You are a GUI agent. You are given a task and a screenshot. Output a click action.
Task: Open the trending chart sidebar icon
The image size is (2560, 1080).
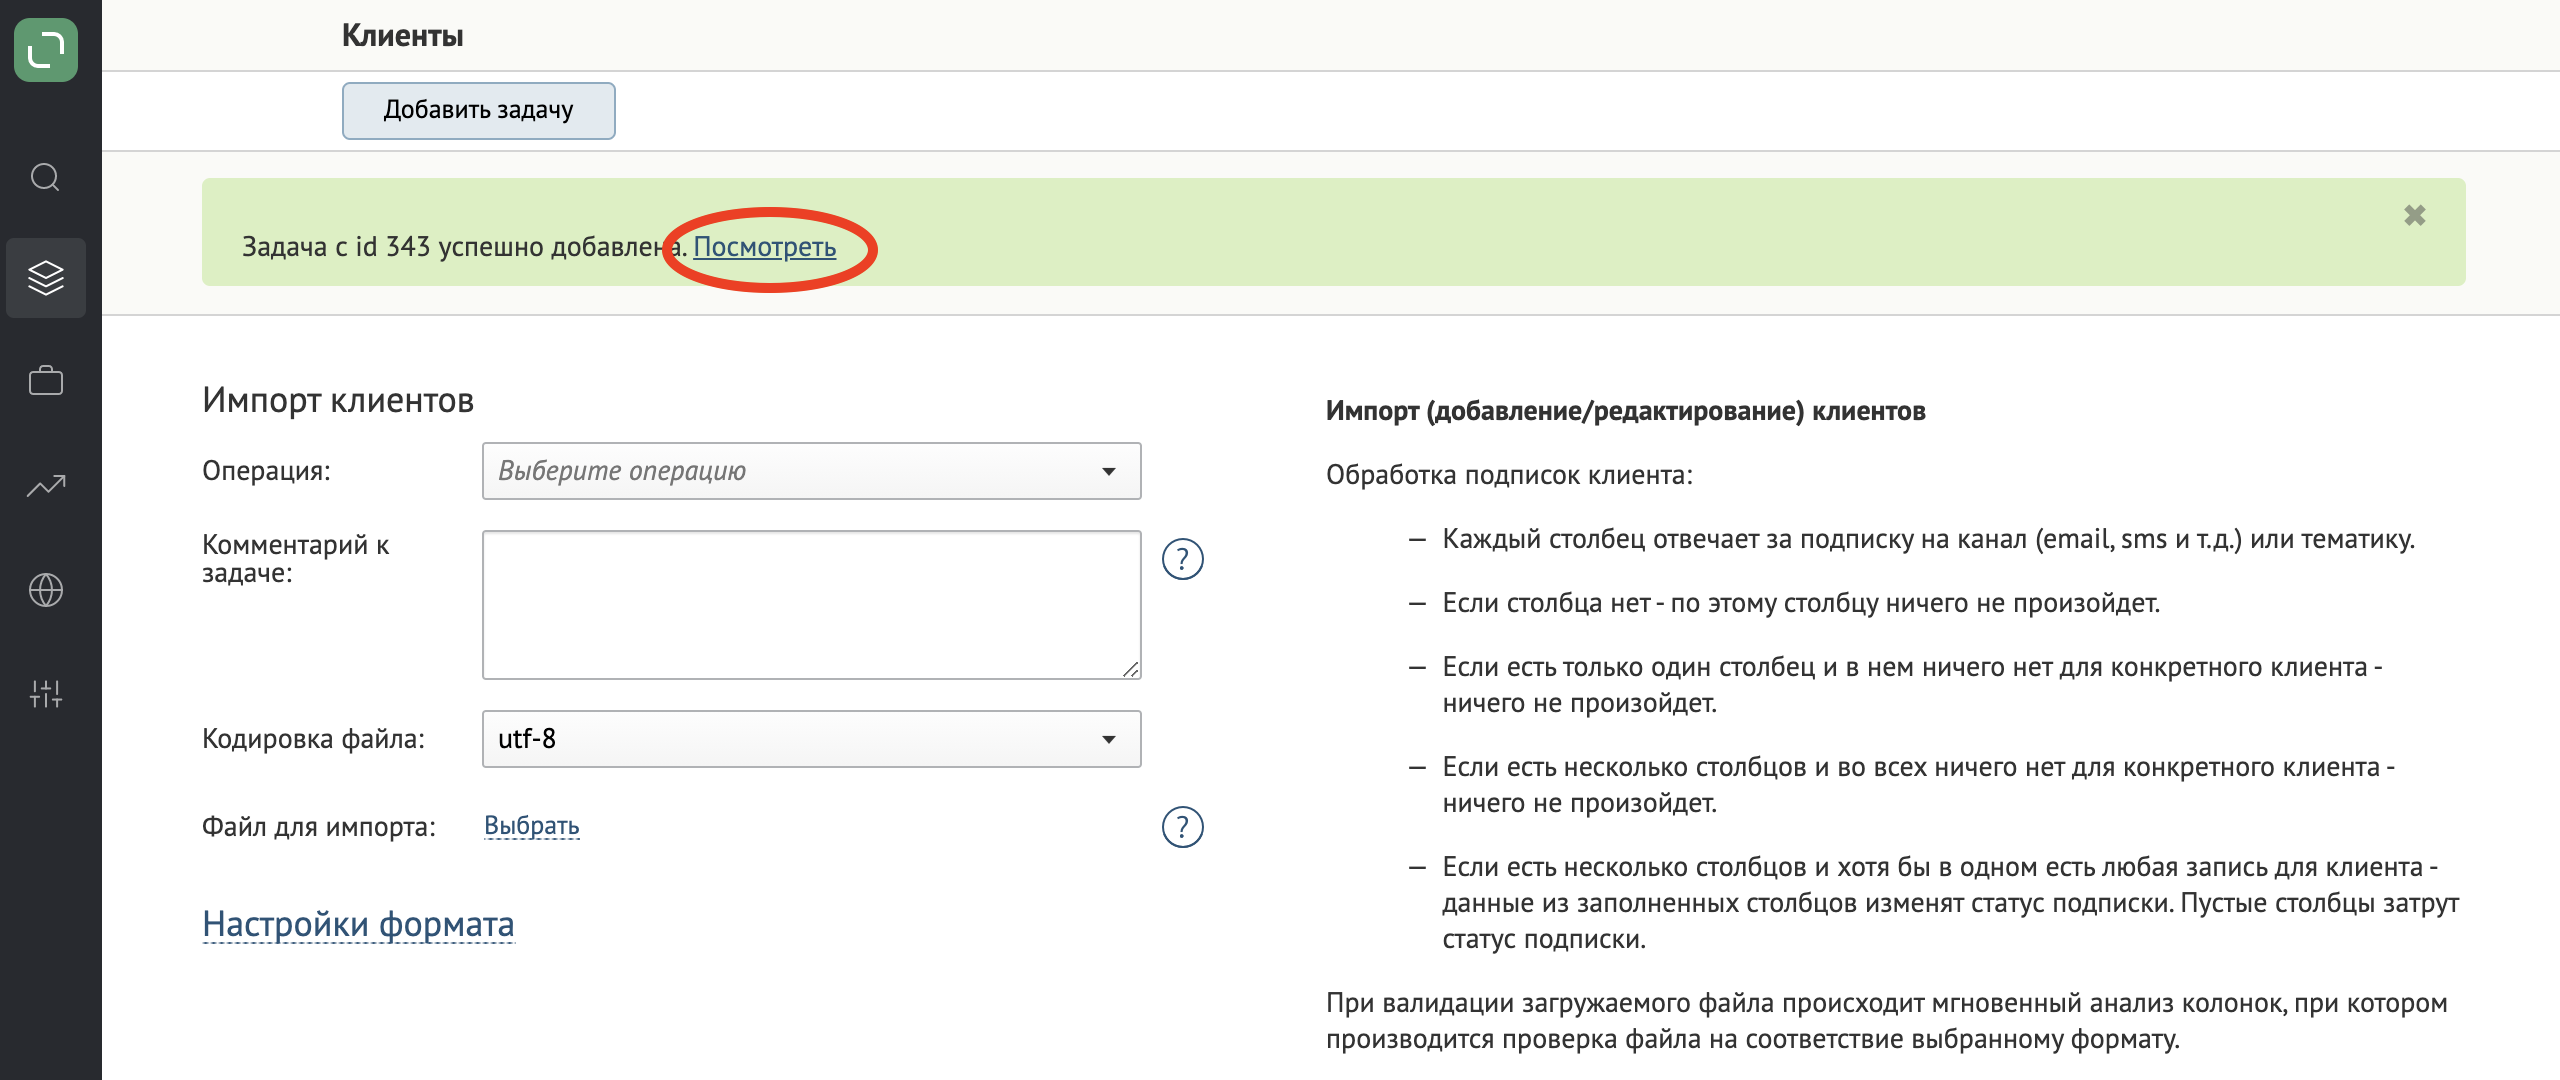point(46,486)
